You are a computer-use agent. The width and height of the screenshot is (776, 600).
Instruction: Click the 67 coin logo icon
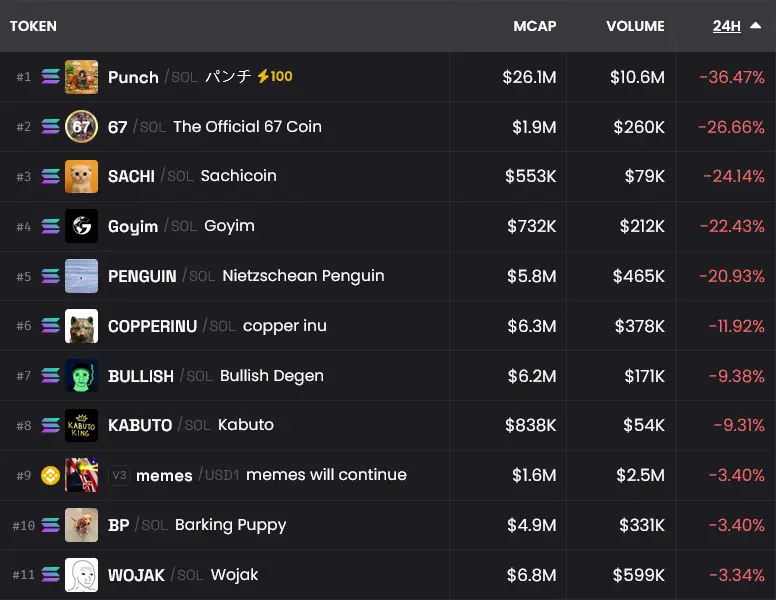tap(81, 126)
